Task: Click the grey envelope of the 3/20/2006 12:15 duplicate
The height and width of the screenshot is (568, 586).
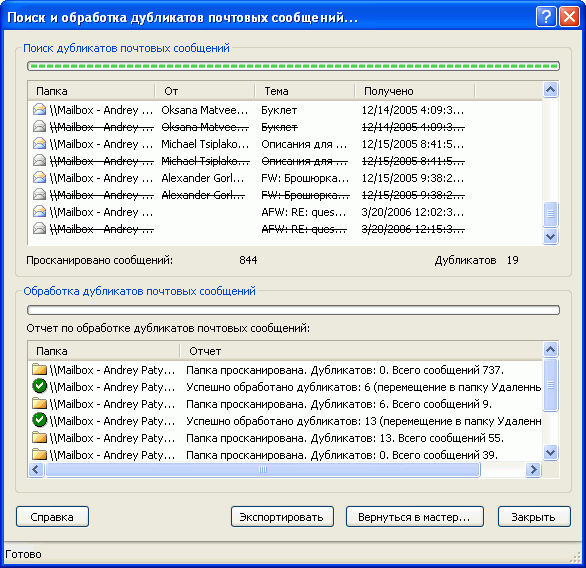Action: [x=39, y=228]
